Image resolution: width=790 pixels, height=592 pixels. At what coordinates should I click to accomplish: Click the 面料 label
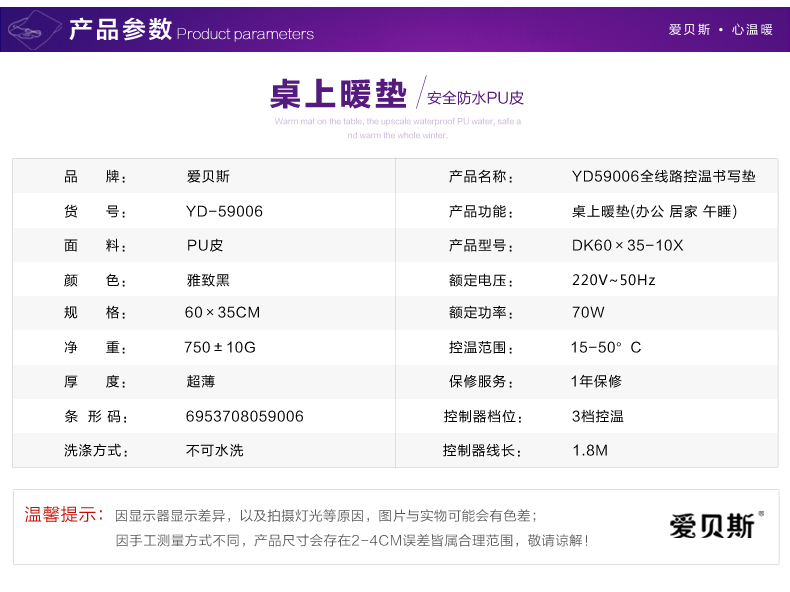(x=95, y=245)
